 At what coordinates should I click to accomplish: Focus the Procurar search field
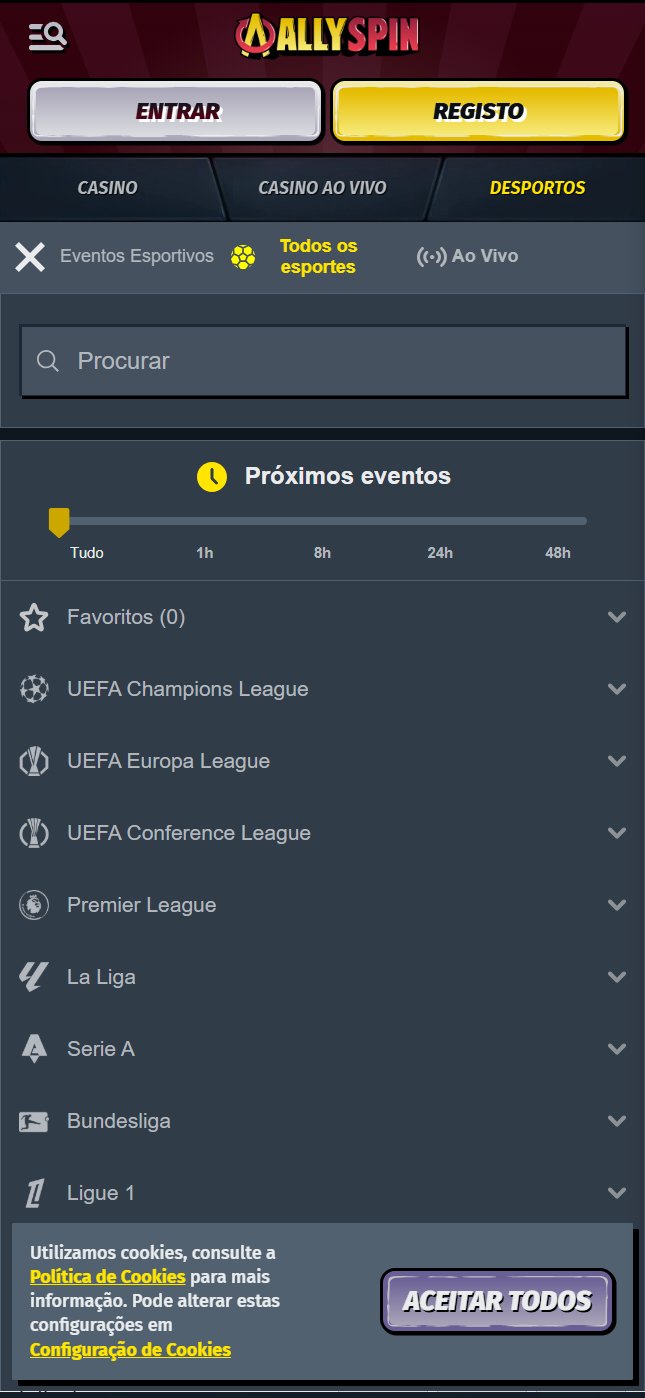click(324, 361)
